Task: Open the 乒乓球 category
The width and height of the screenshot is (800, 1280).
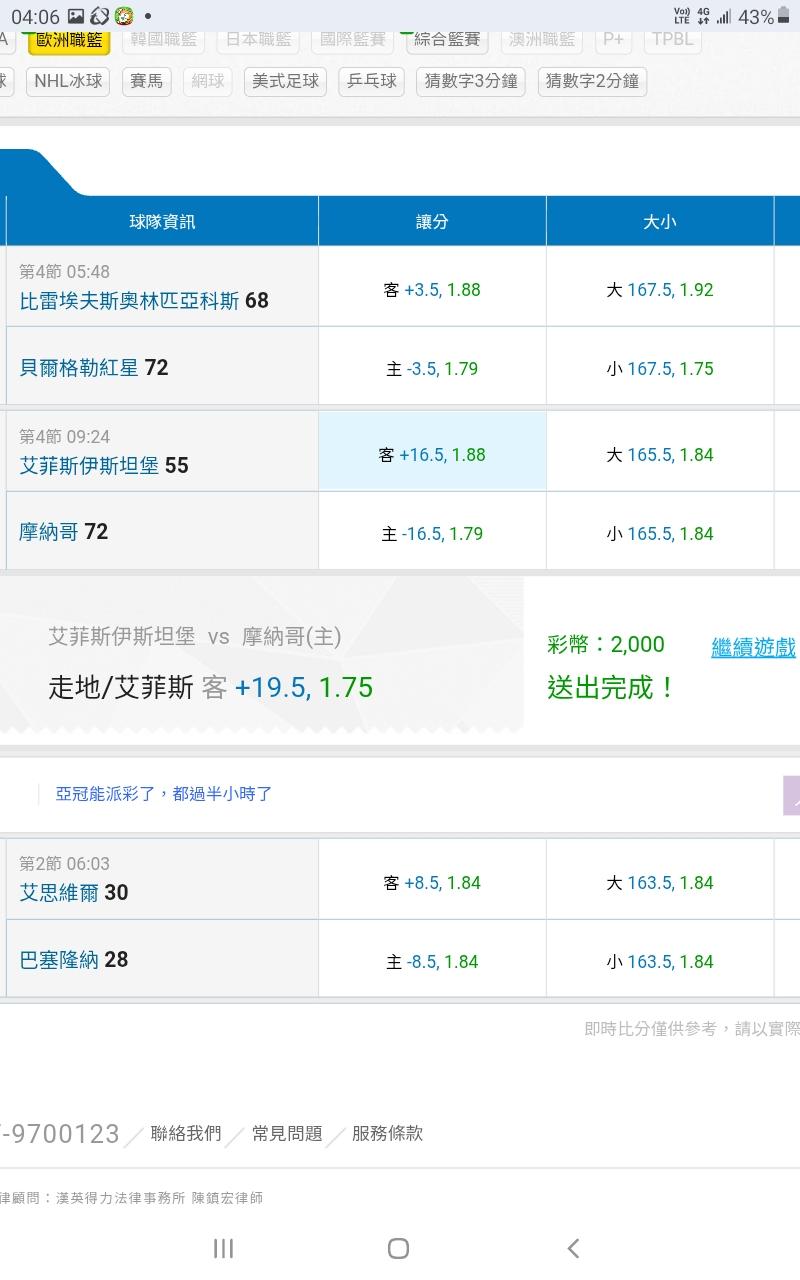Action: tap(371, 81)
